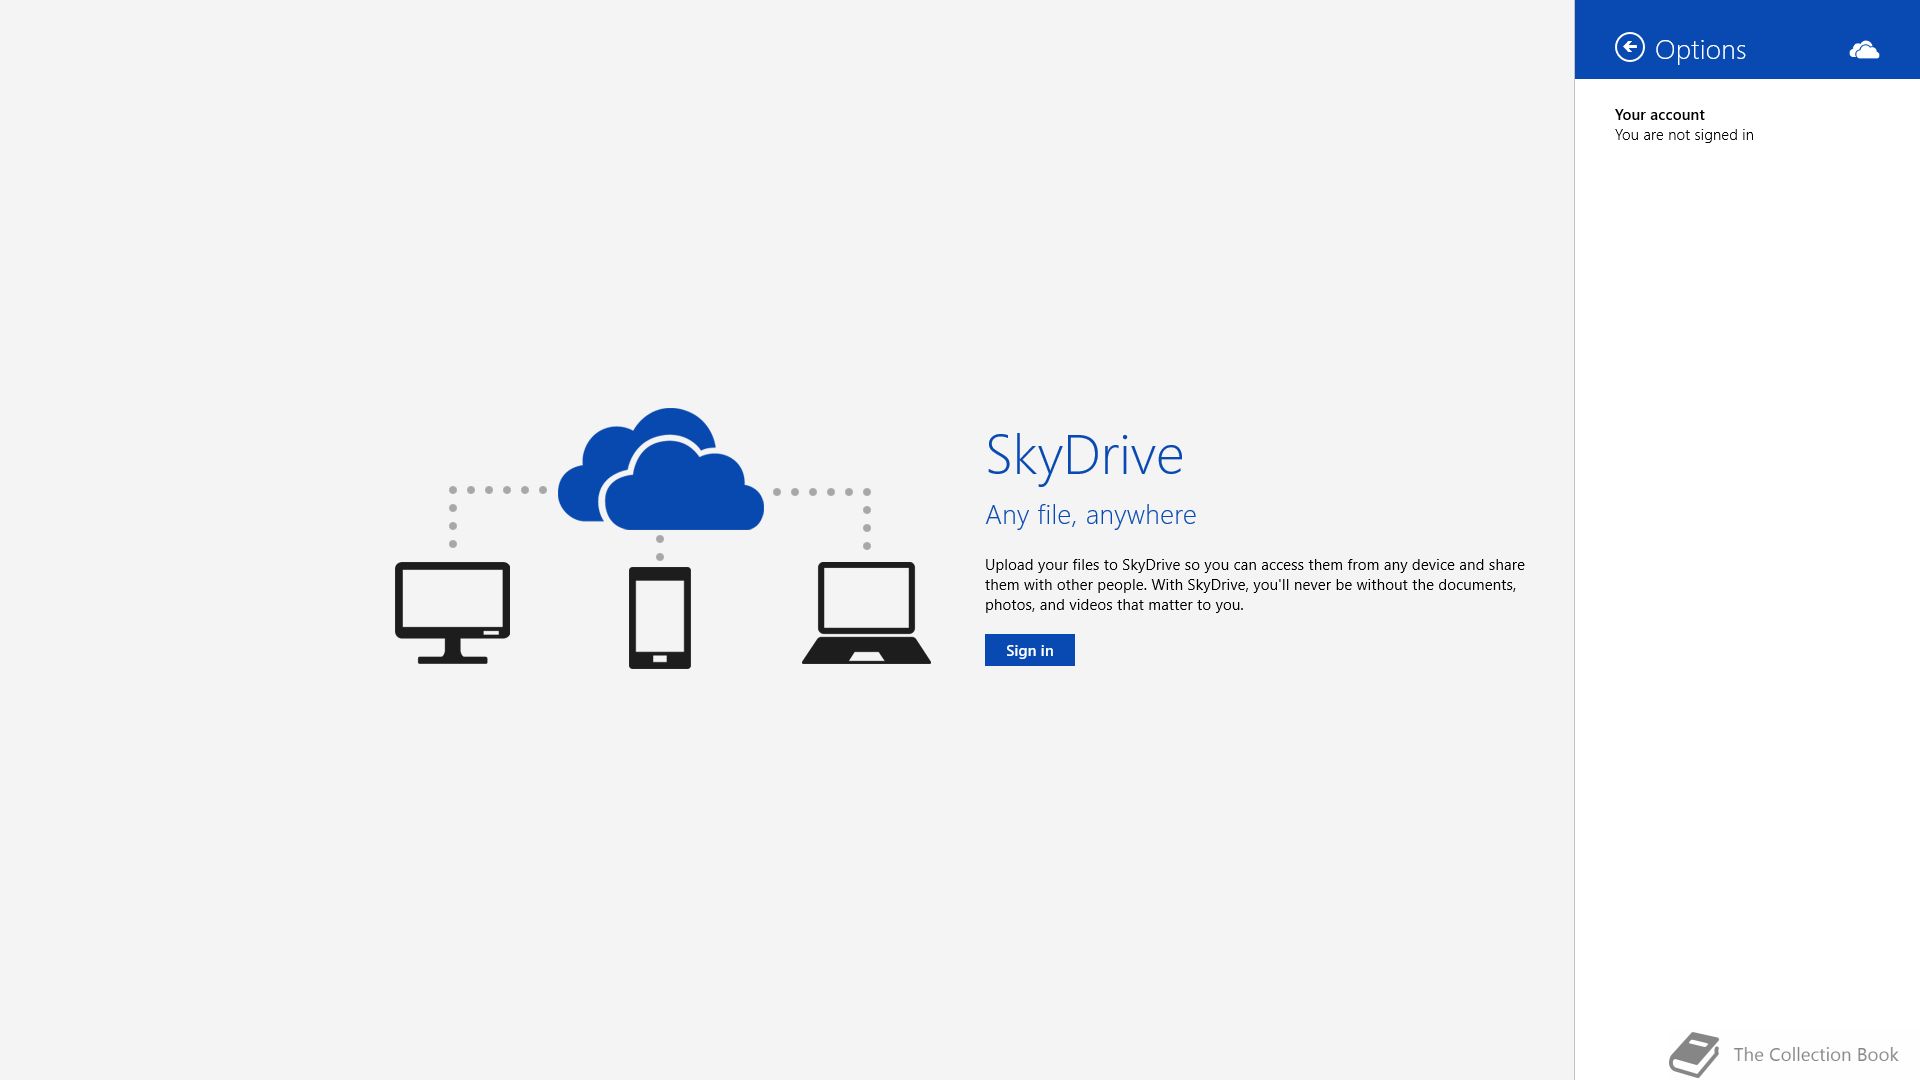The image size is (1920, 1080).
Task: Click the desktop monitor icon
Action: point(452,612)
